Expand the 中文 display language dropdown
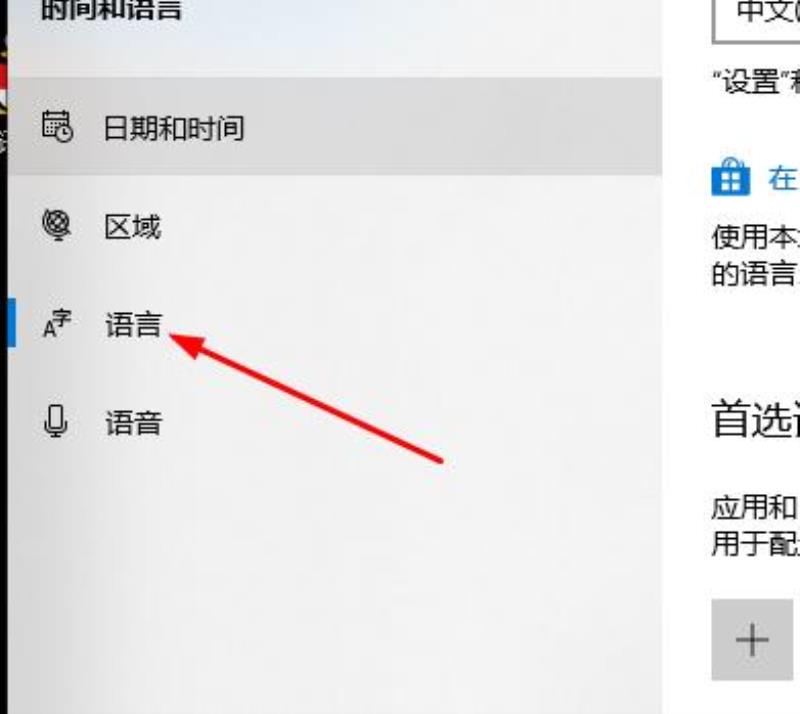The width and height of the screenshot is (800, 714). pos(756,20)
